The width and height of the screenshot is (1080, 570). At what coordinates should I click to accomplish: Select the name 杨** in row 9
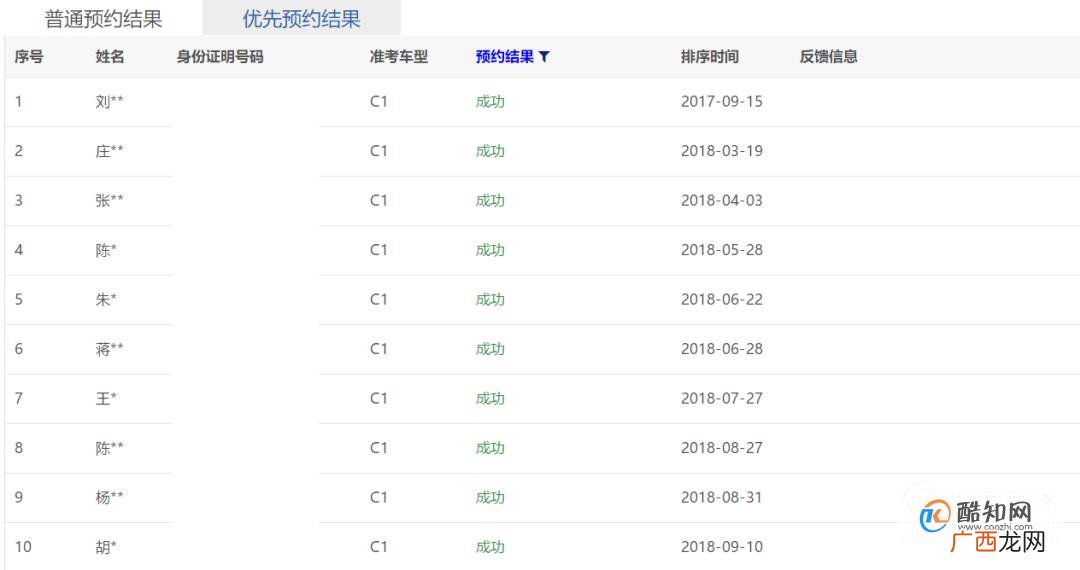click(x=110, y=497)
